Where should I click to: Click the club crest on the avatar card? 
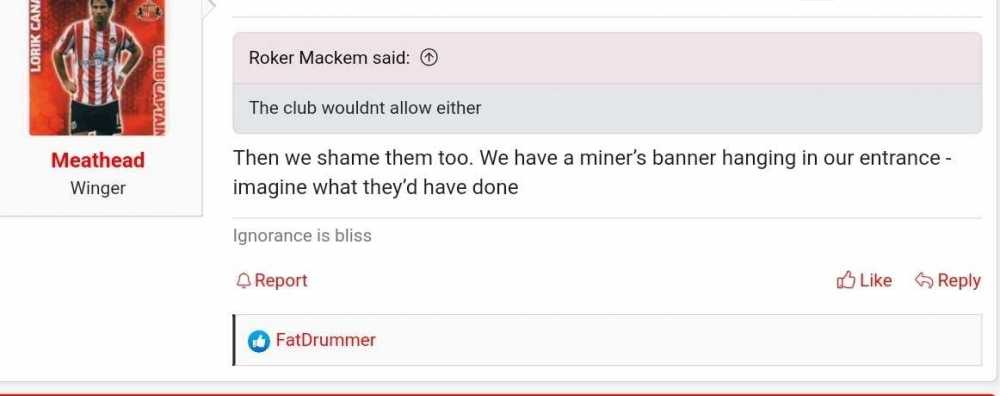(149, 10)
